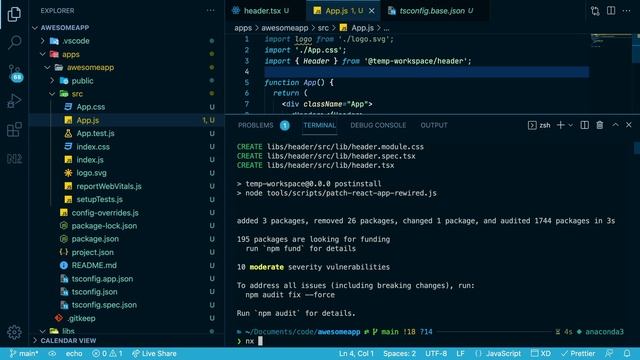This screenshot has width=640, height=360.
Task: Click the Prettier status item
Action: click(578, 353)
